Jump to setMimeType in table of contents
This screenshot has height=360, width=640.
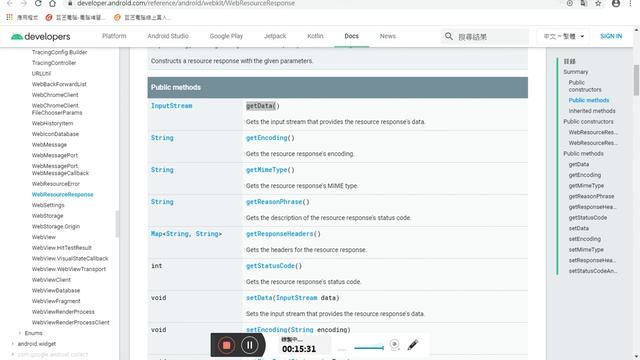point(586,249)
